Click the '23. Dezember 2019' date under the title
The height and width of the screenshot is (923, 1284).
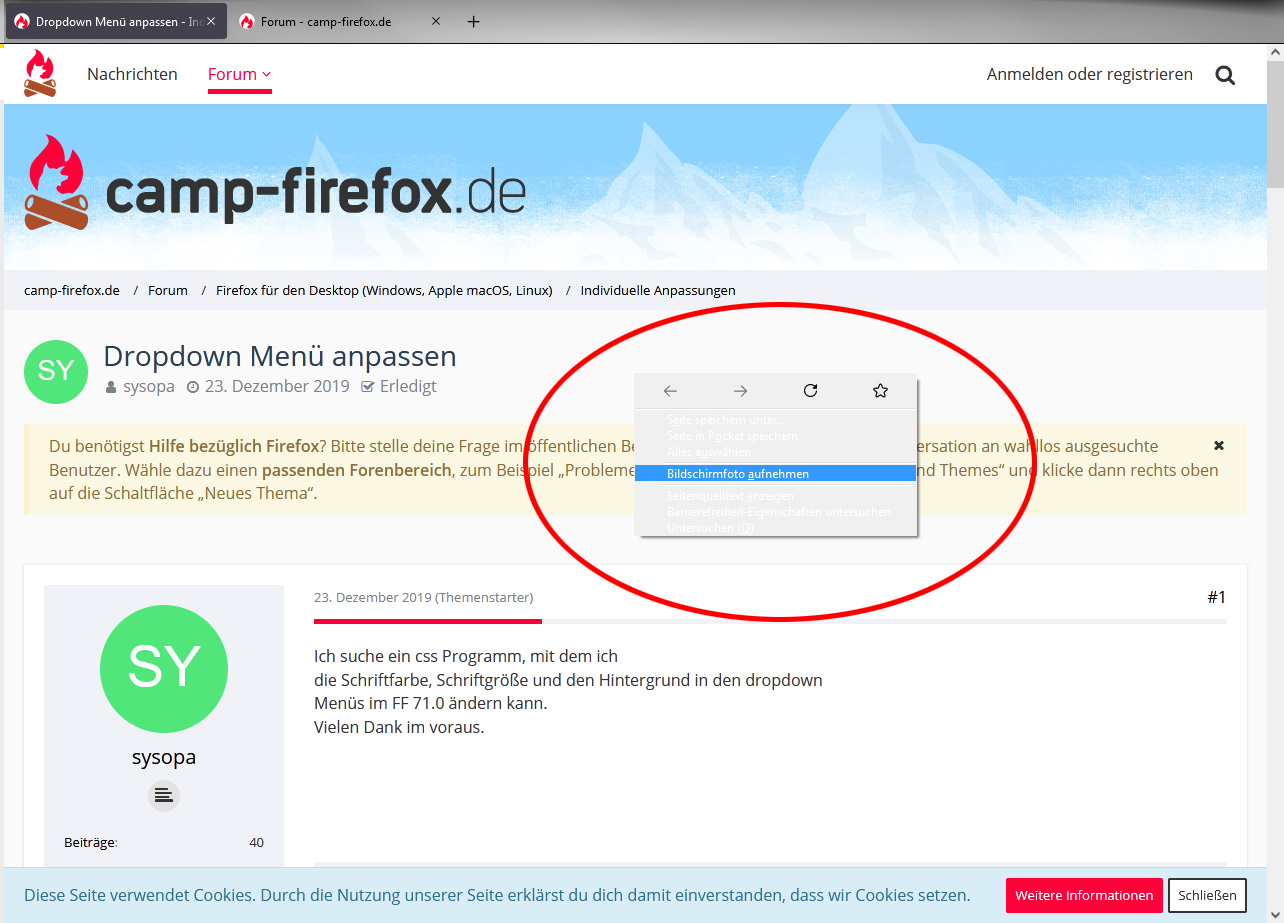(277, 386)
